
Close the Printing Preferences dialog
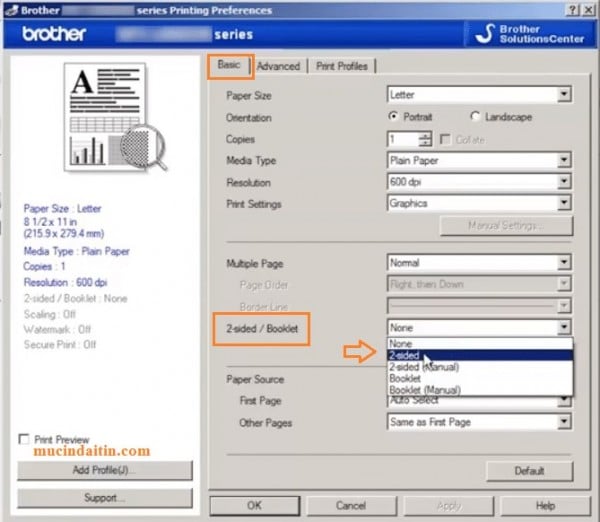[588, 10]
